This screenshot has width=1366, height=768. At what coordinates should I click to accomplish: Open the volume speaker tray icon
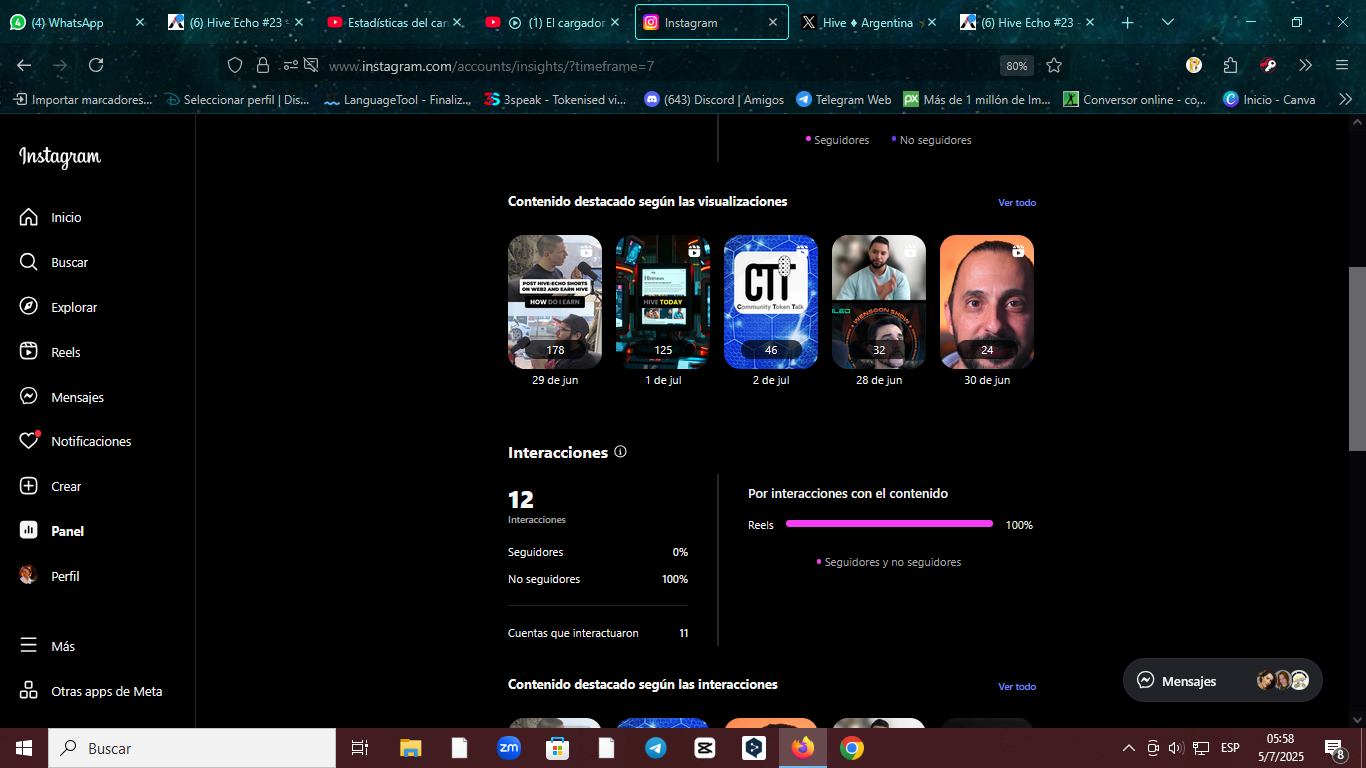click(1175, 748)
